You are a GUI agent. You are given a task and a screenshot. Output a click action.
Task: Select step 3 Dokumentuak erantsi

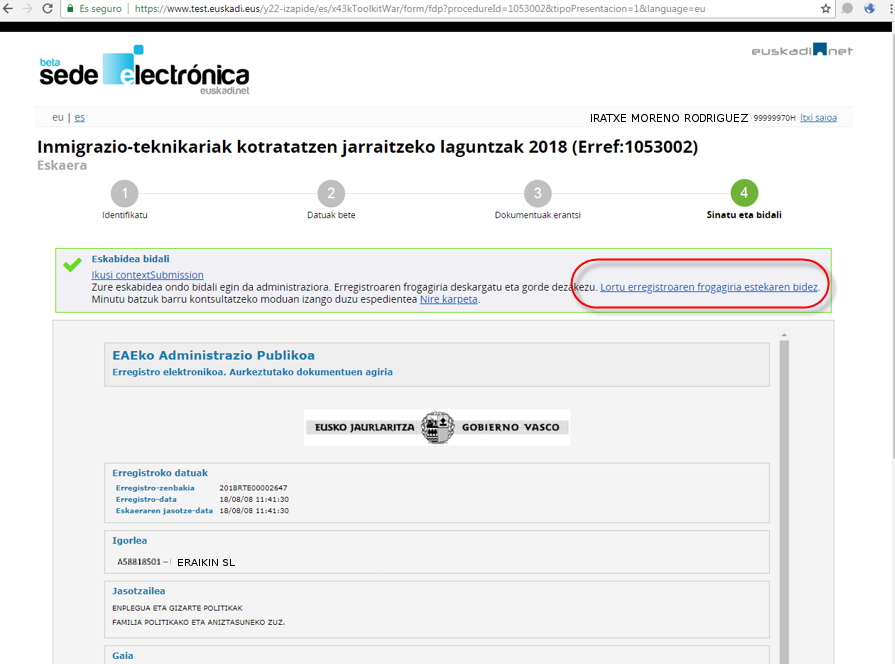[537, 193]
